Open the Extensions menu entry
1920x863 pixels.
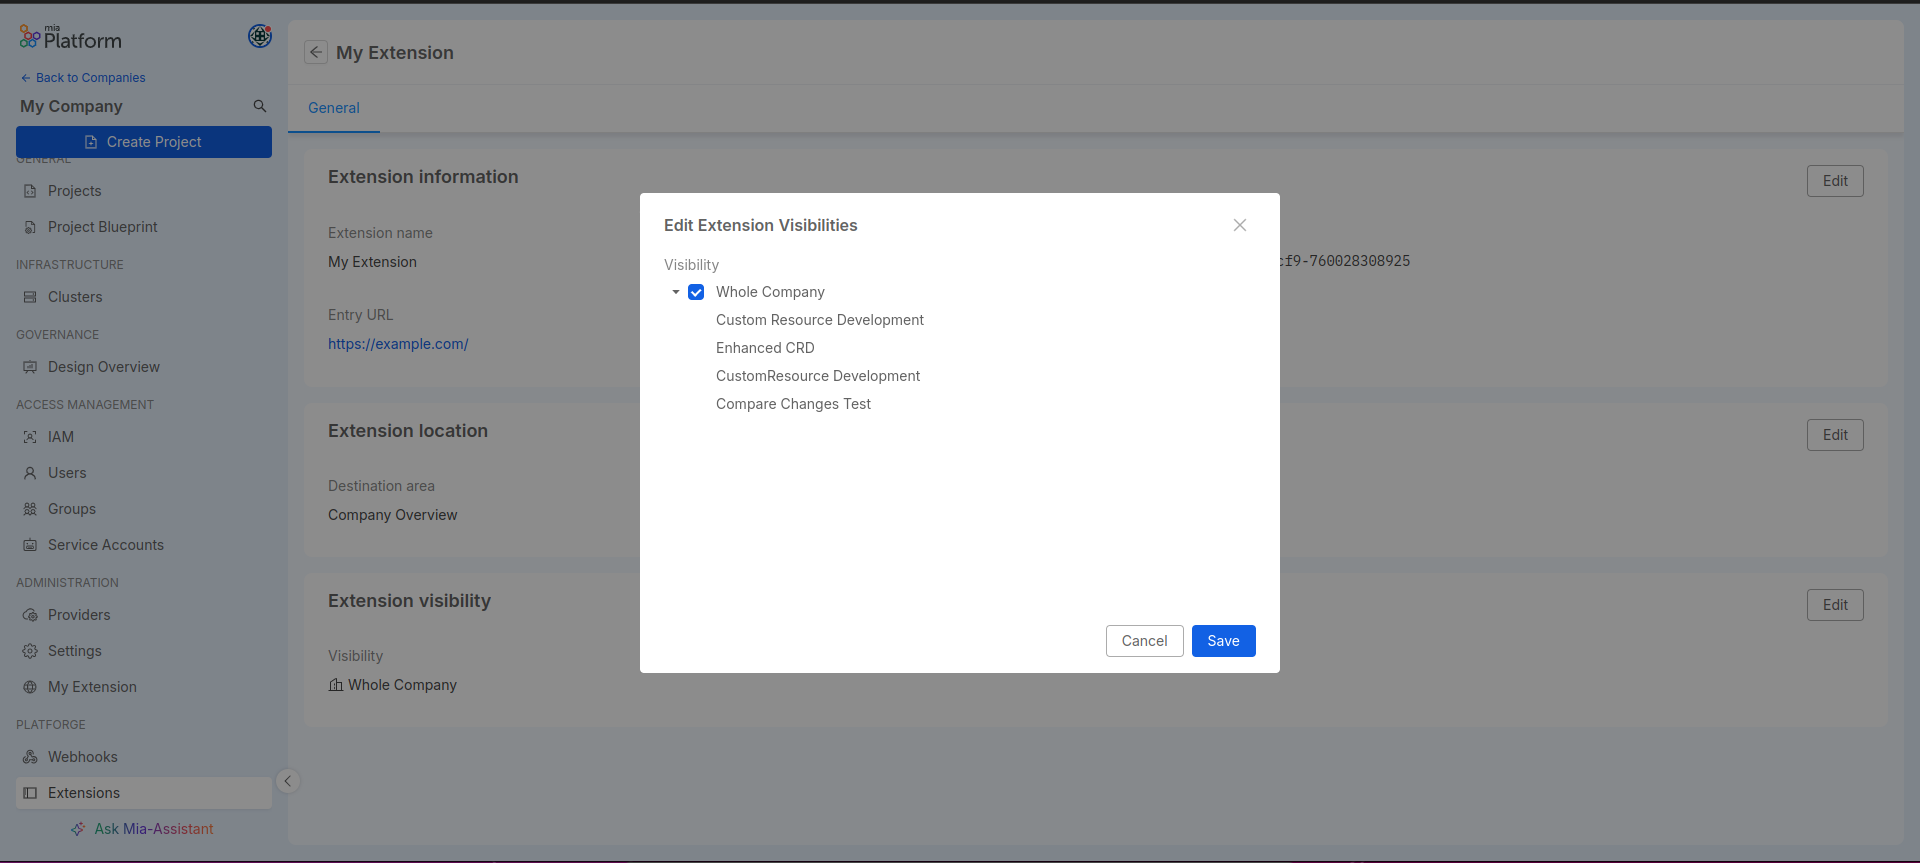coord(144,793)
